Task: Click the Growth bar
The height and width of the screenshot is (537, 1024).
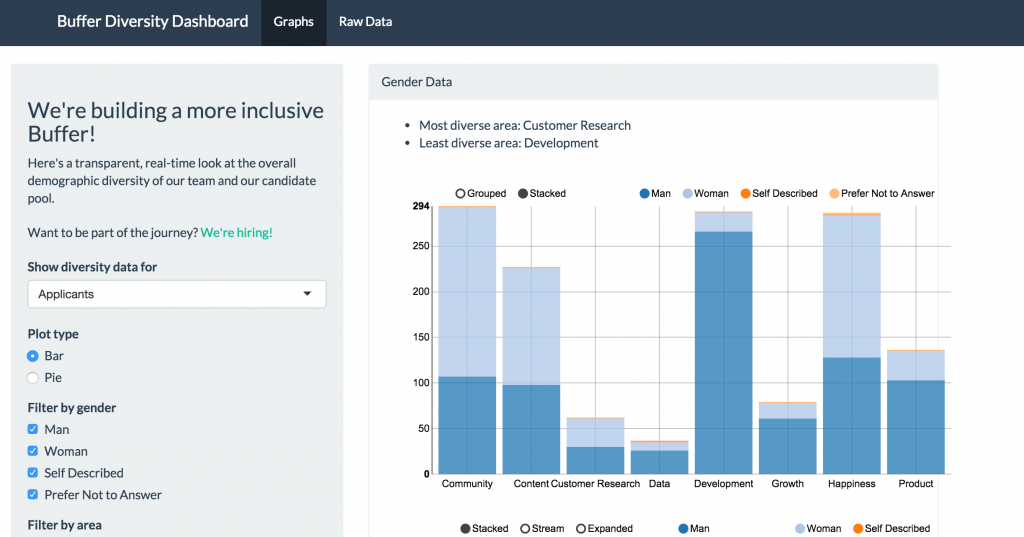Action: coord(787,438)
